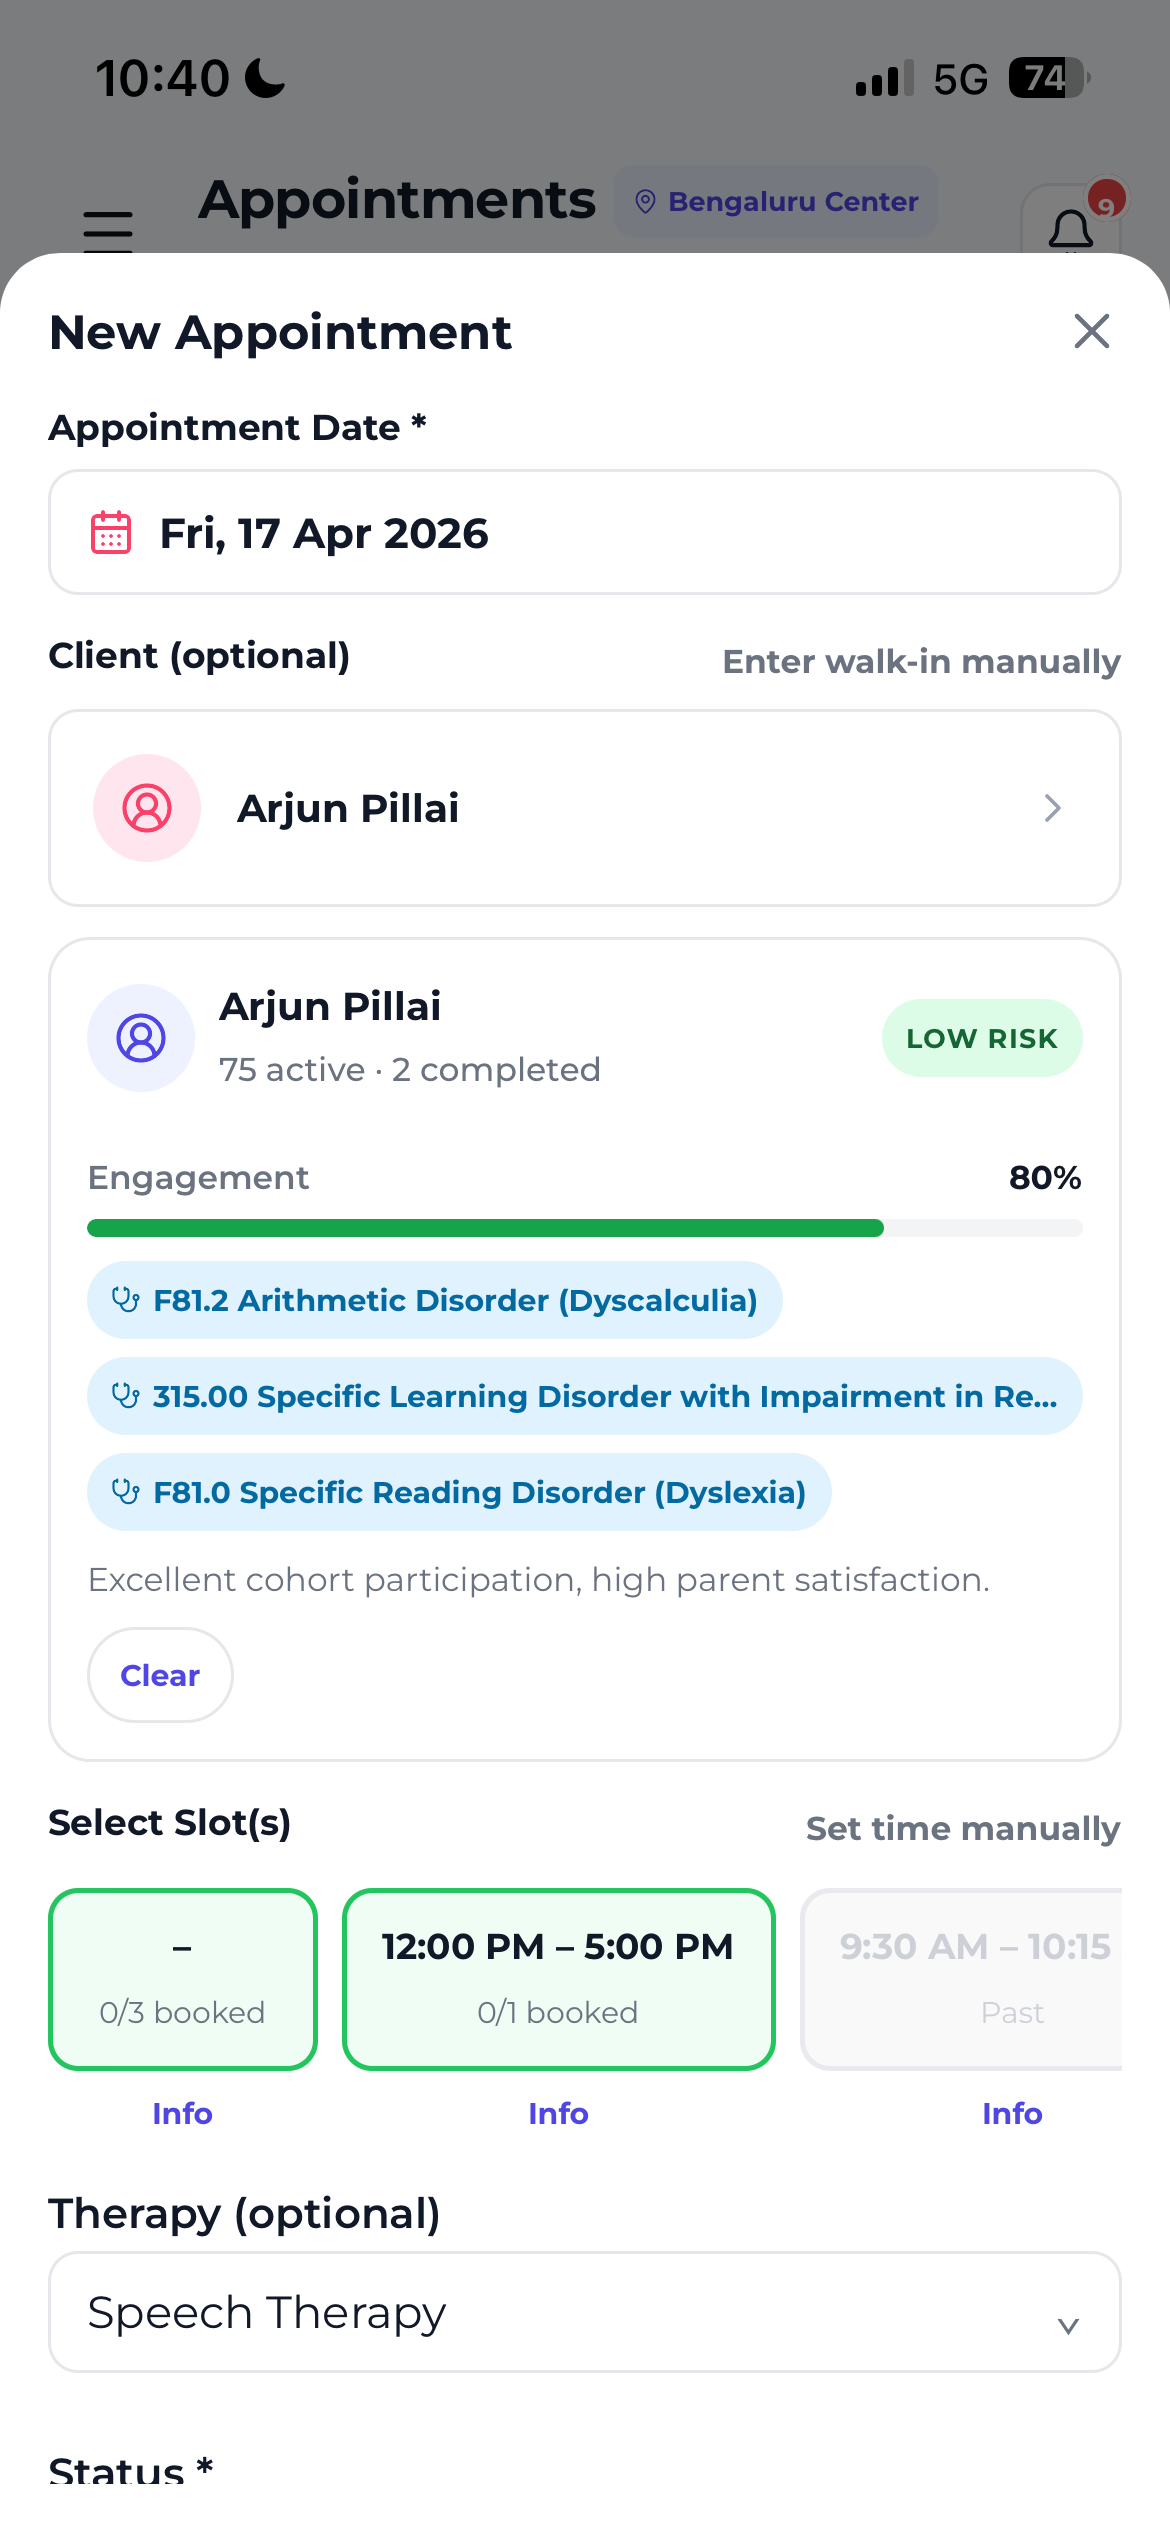Tap the purple Arjun Pillai profile icon

(141, 1038)
